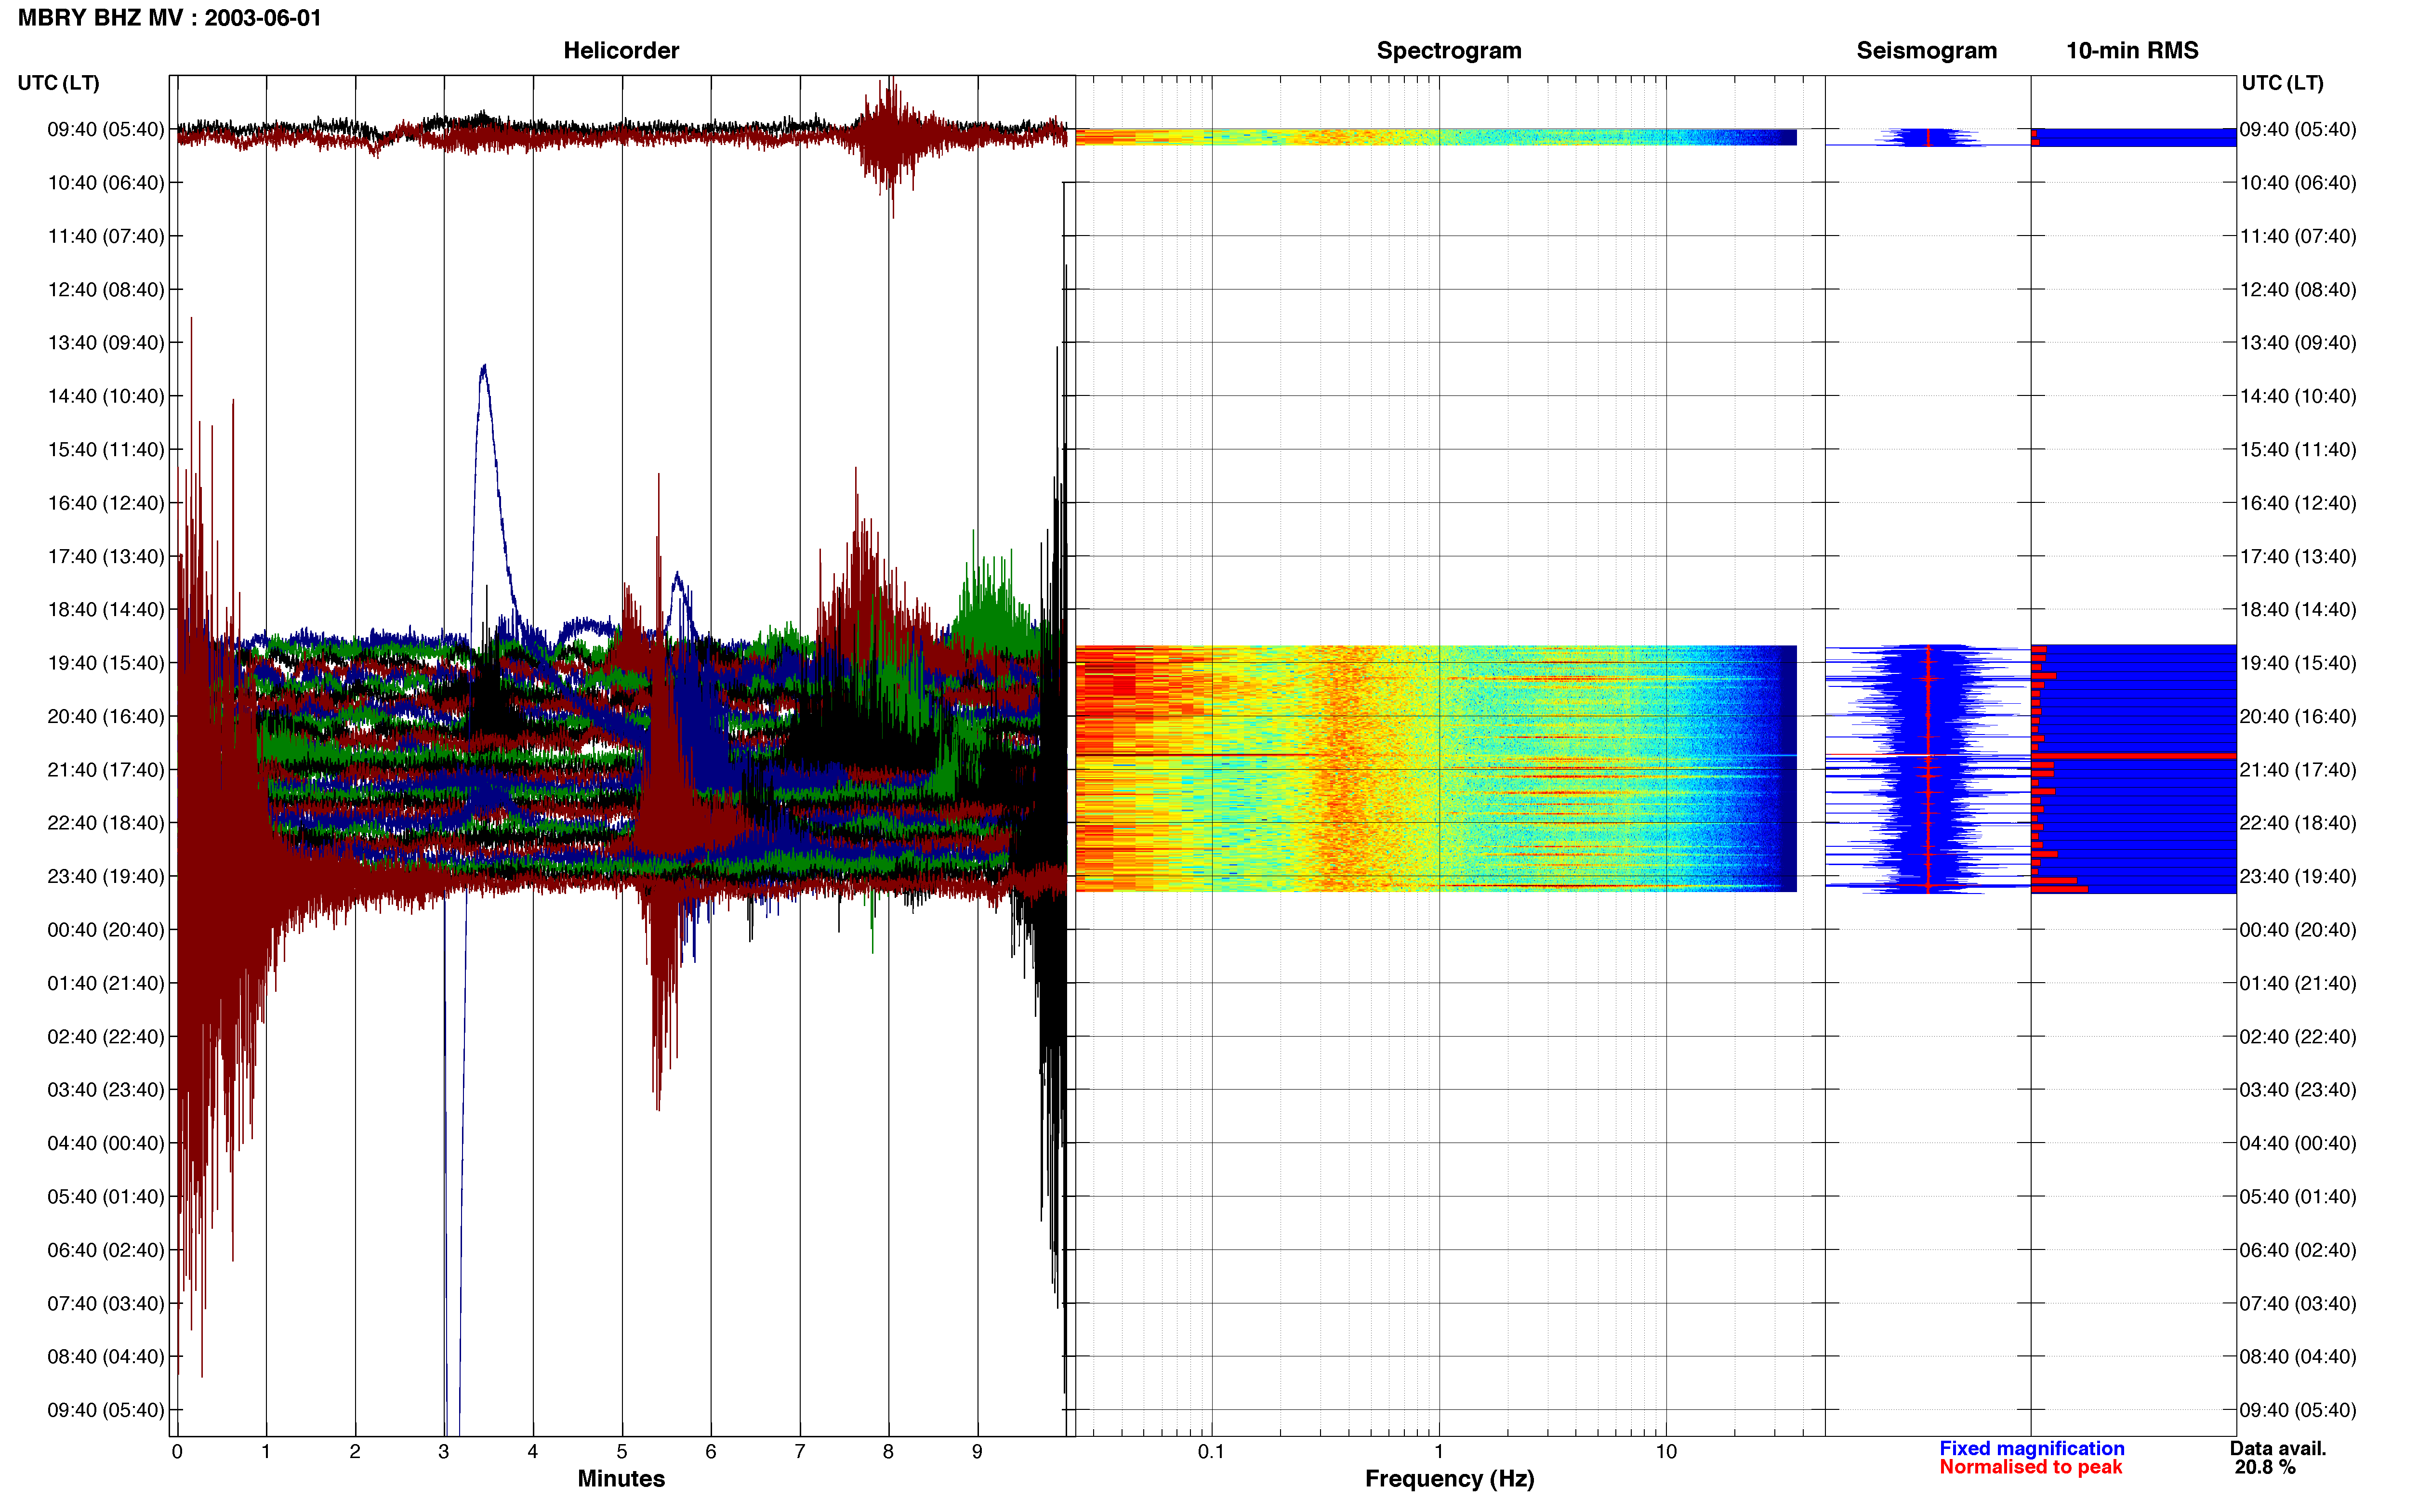
Task: Click the 'Spectrogram' panel heading
Action: coord(1449,51)
